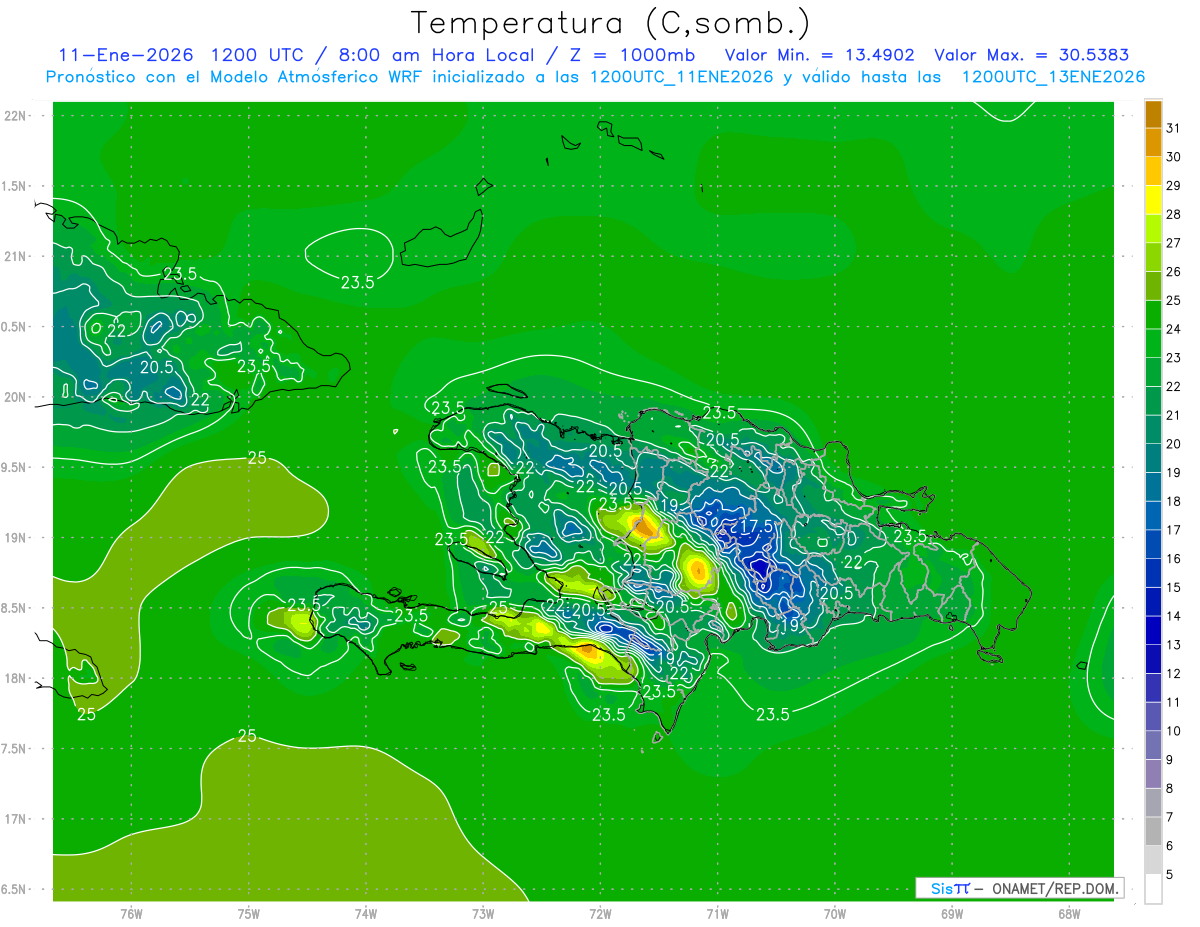Click the color bar label "16"
The width and height of the screenshot is (1200, 927).
click(1173, 559)
